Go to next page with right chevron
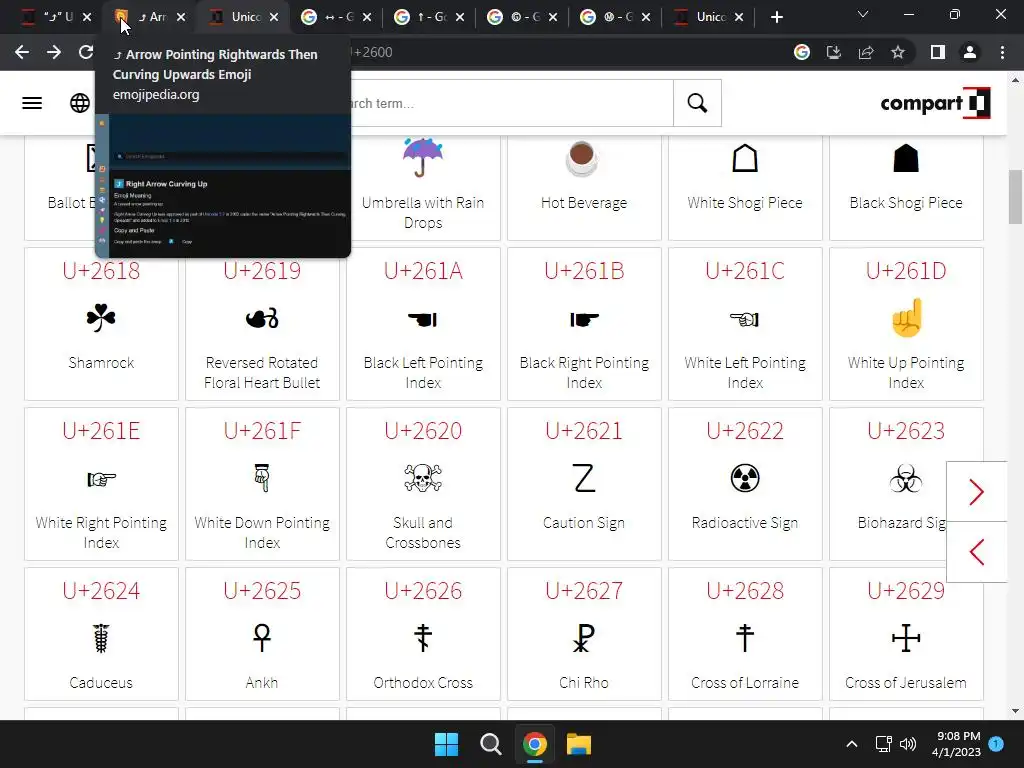Image resolution: width=1024 pixels, height=768 pixels. point(976,492)
